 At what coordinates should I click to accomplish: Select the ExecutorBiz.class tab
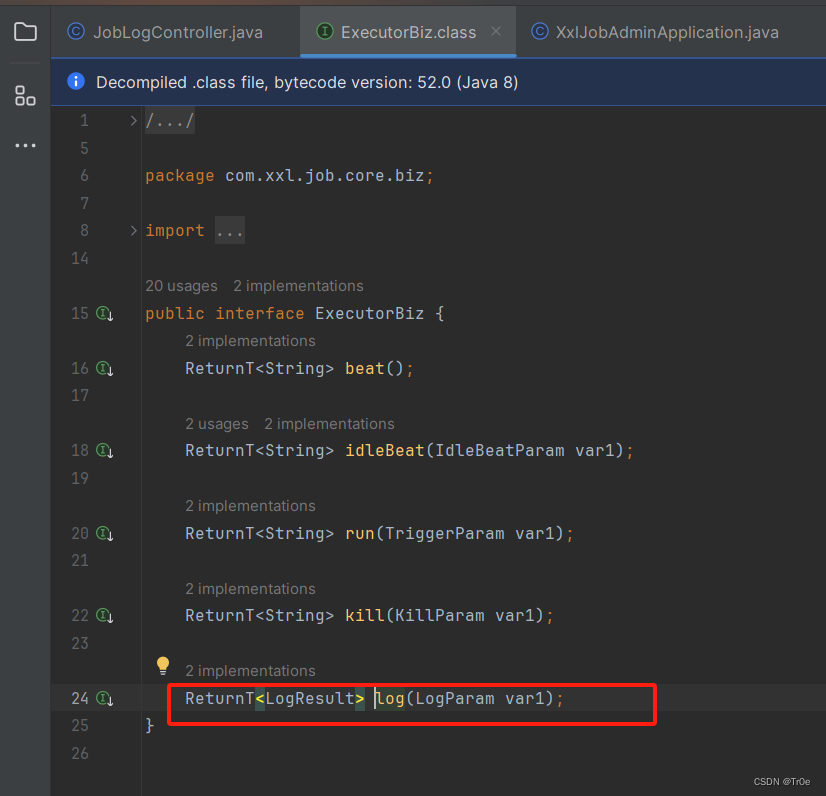(x=408, y=32)
